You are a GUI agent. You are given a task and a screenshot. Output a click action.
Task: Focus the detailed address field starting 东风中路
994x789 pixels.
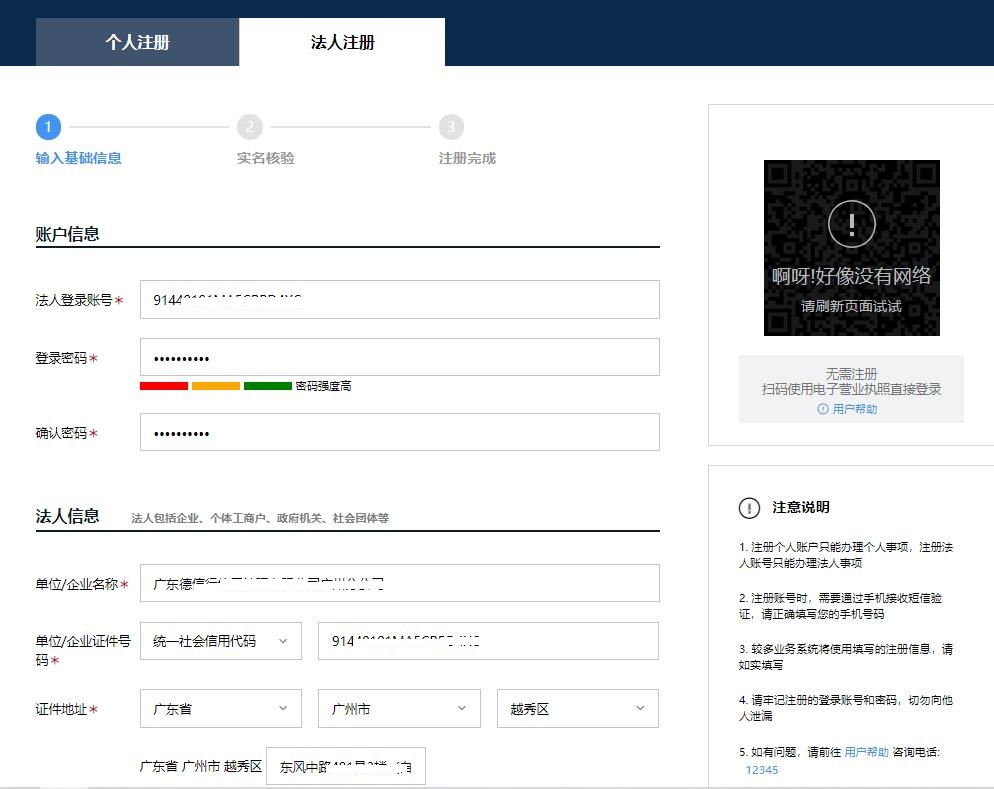click(x=345, y=766)
